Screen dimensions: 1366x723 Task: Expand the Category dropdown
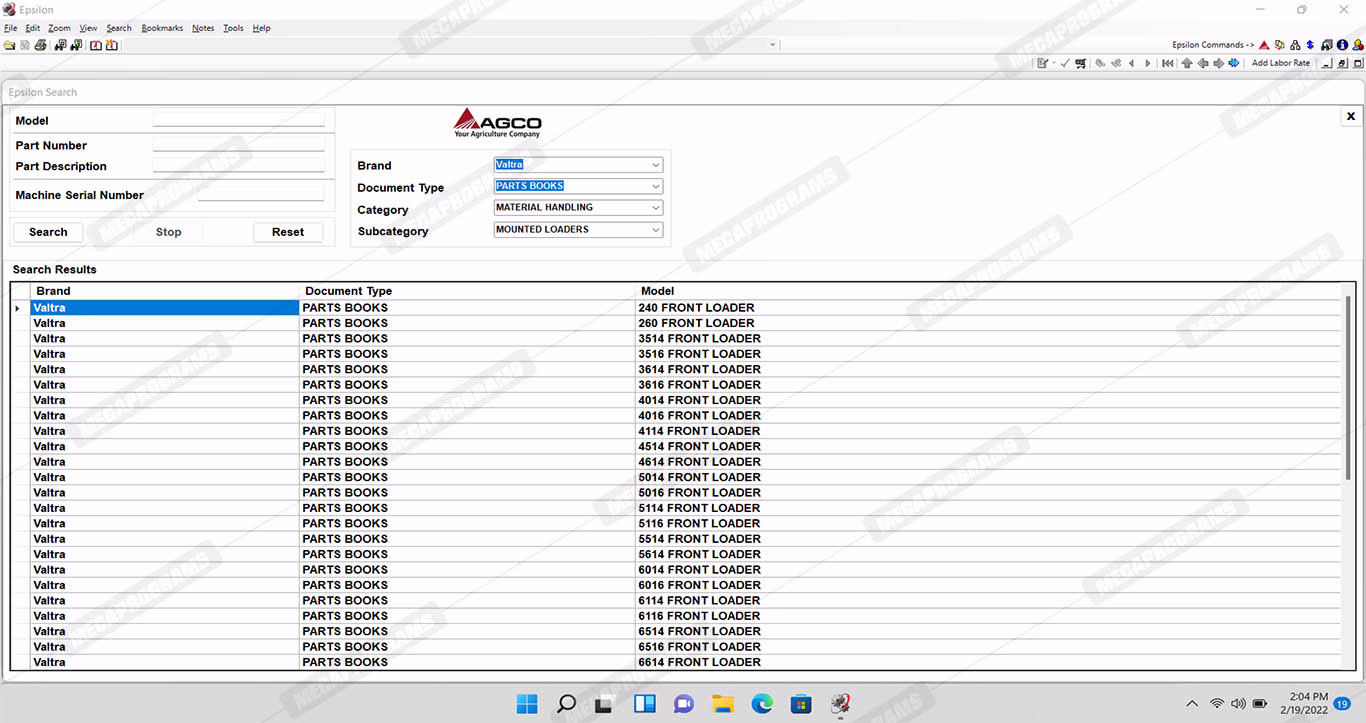tap(655, 208)
